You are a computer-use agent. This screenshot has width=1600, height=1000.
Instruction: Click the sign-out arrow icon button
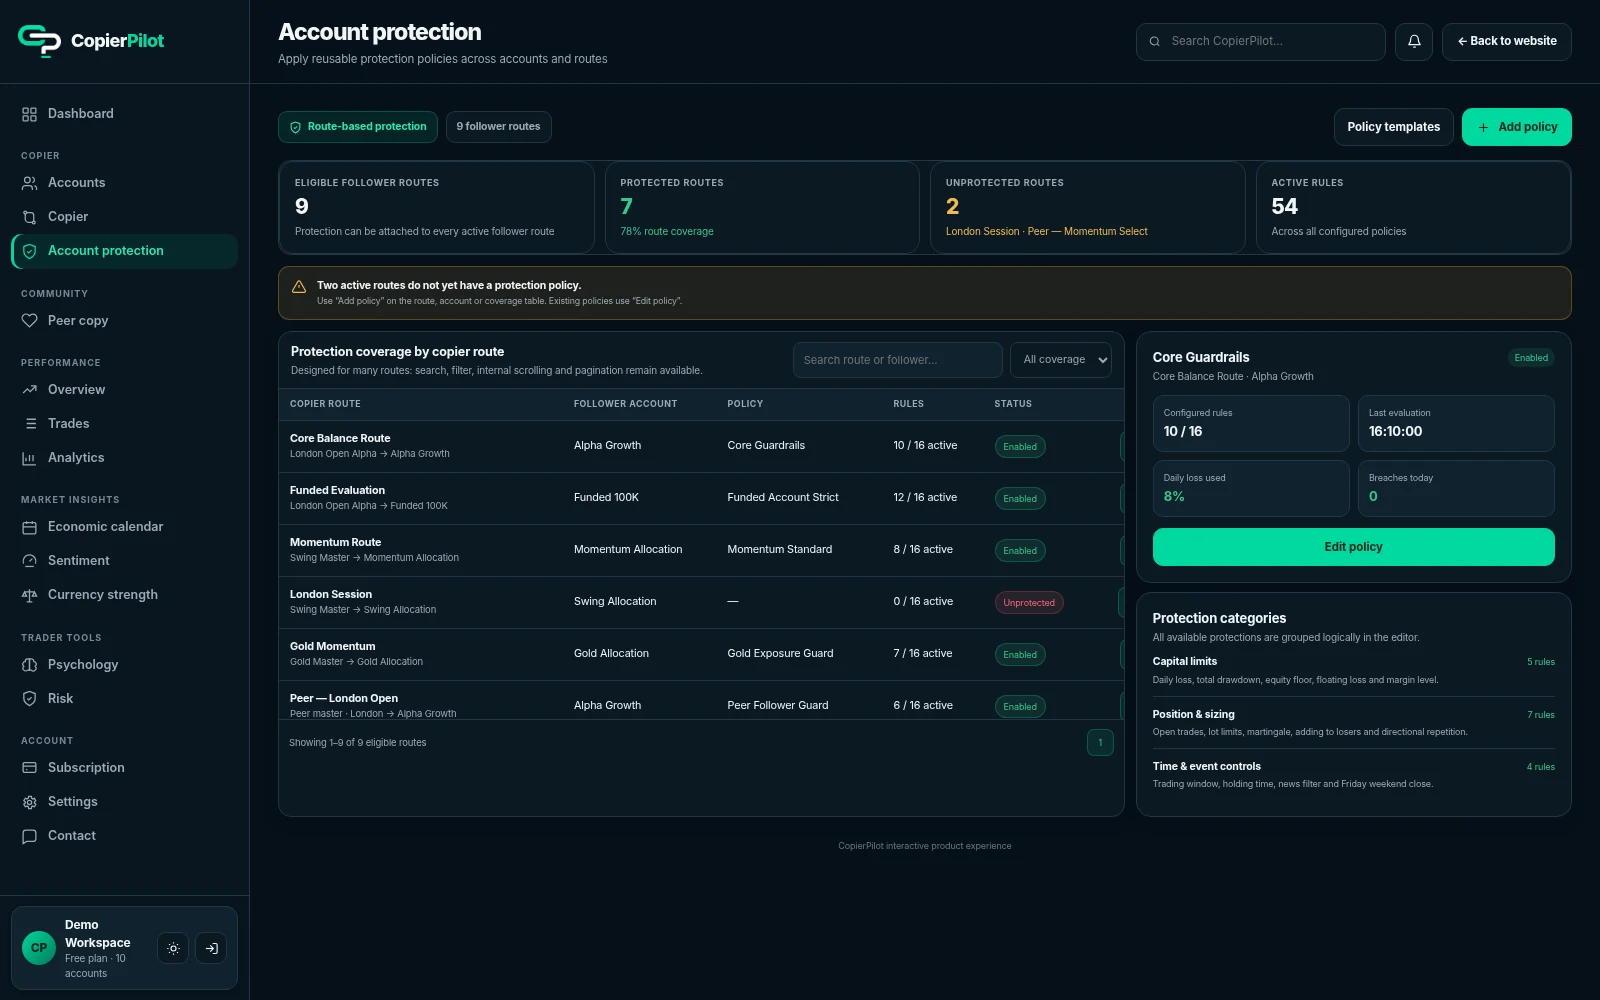point(211,948)
